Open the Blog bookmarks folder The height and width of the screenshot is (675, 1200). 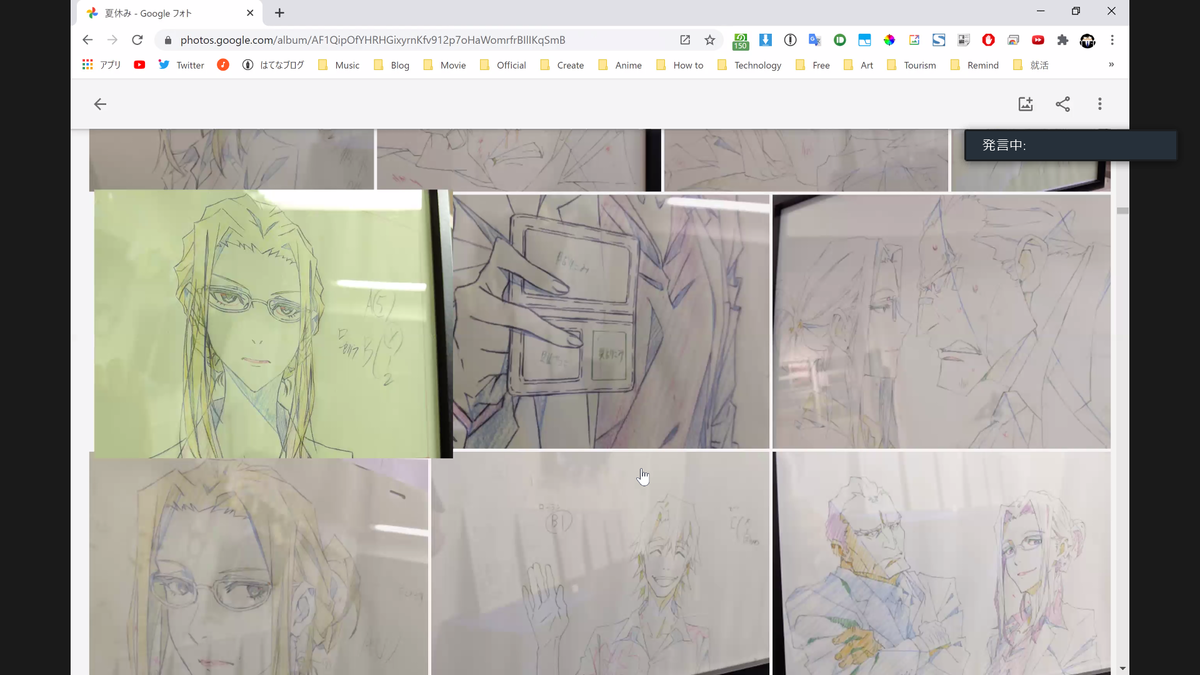click(x=391, y=65)
